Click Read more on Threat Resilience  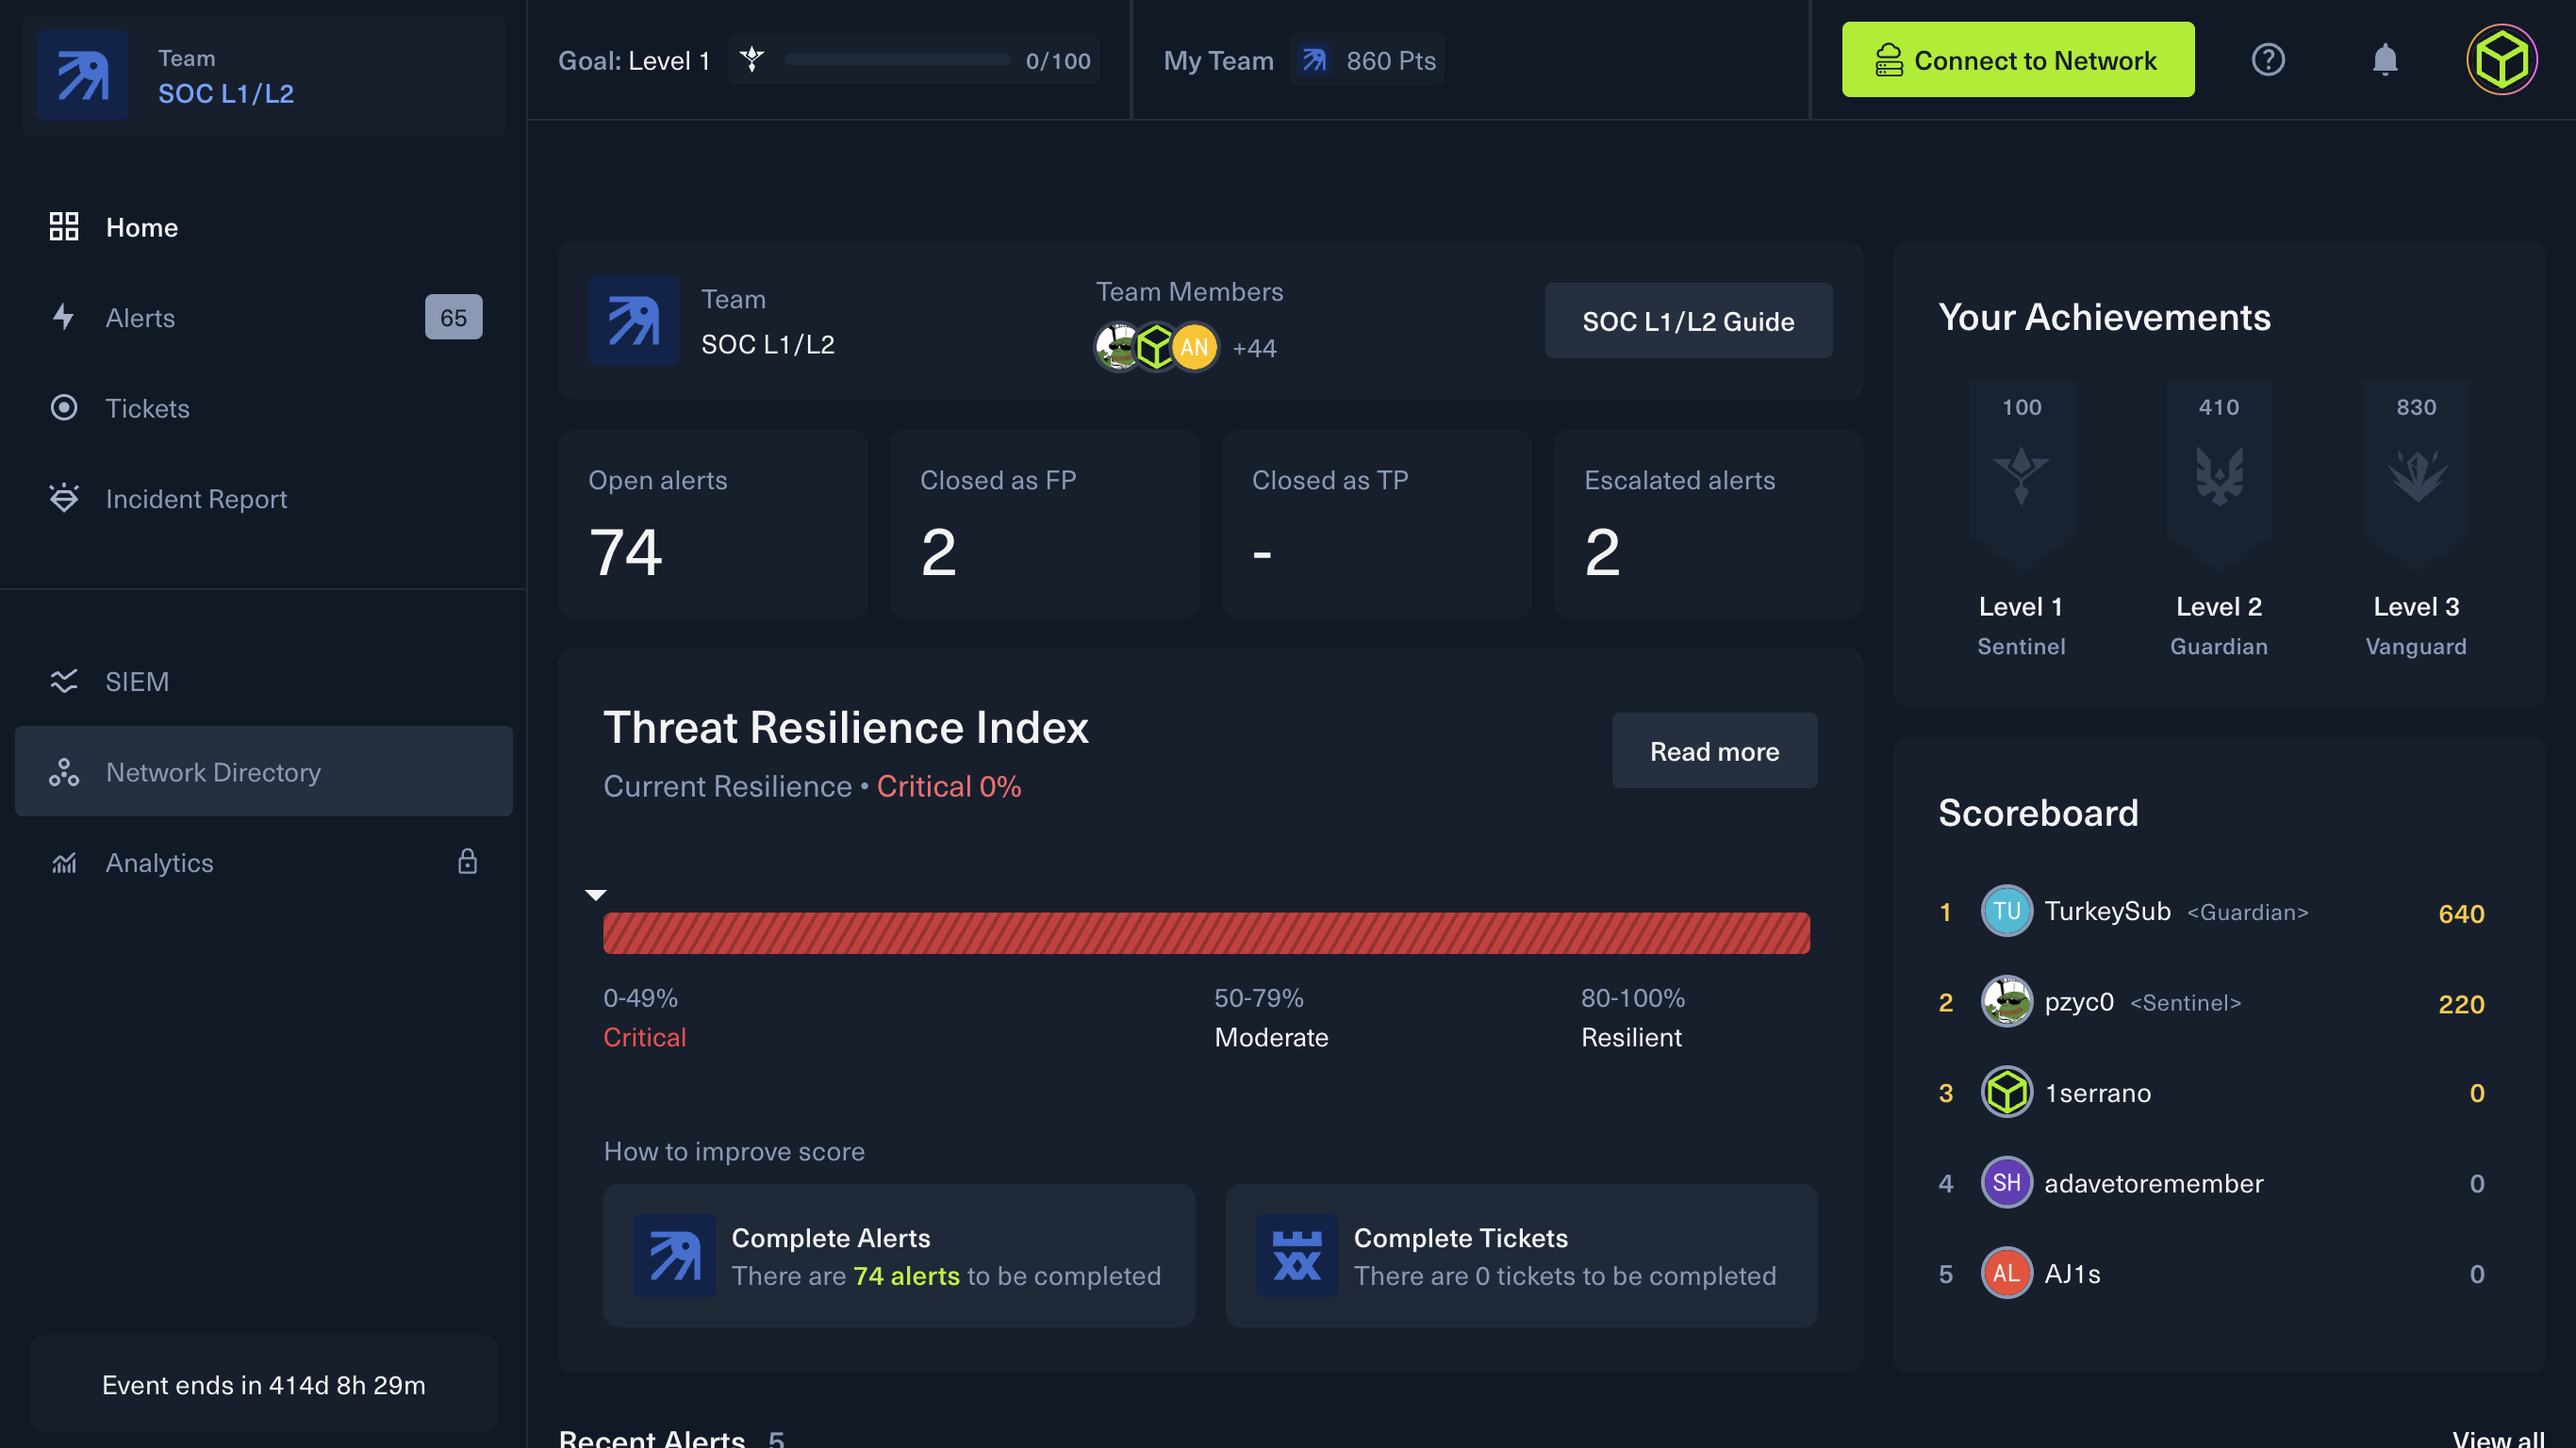[1713, 751]
